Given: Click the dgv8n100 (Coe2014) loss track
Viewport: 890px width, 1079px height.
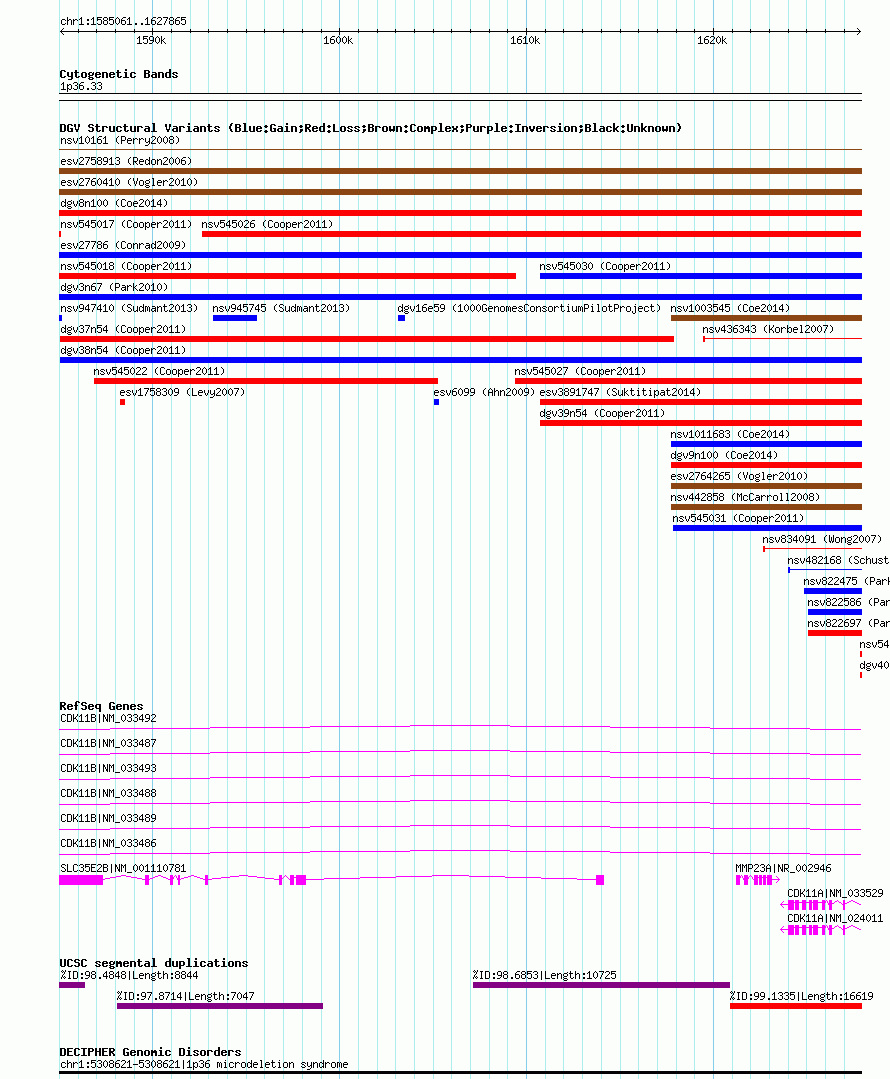Looking at the screenshot, I should [460, 213].
